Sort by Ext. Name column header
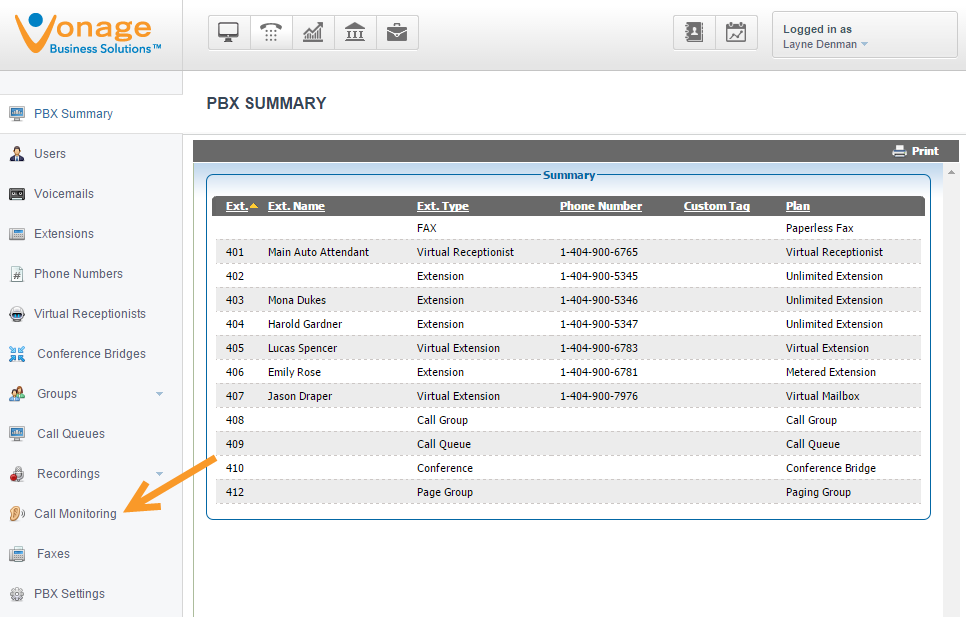 click(296, 206)
